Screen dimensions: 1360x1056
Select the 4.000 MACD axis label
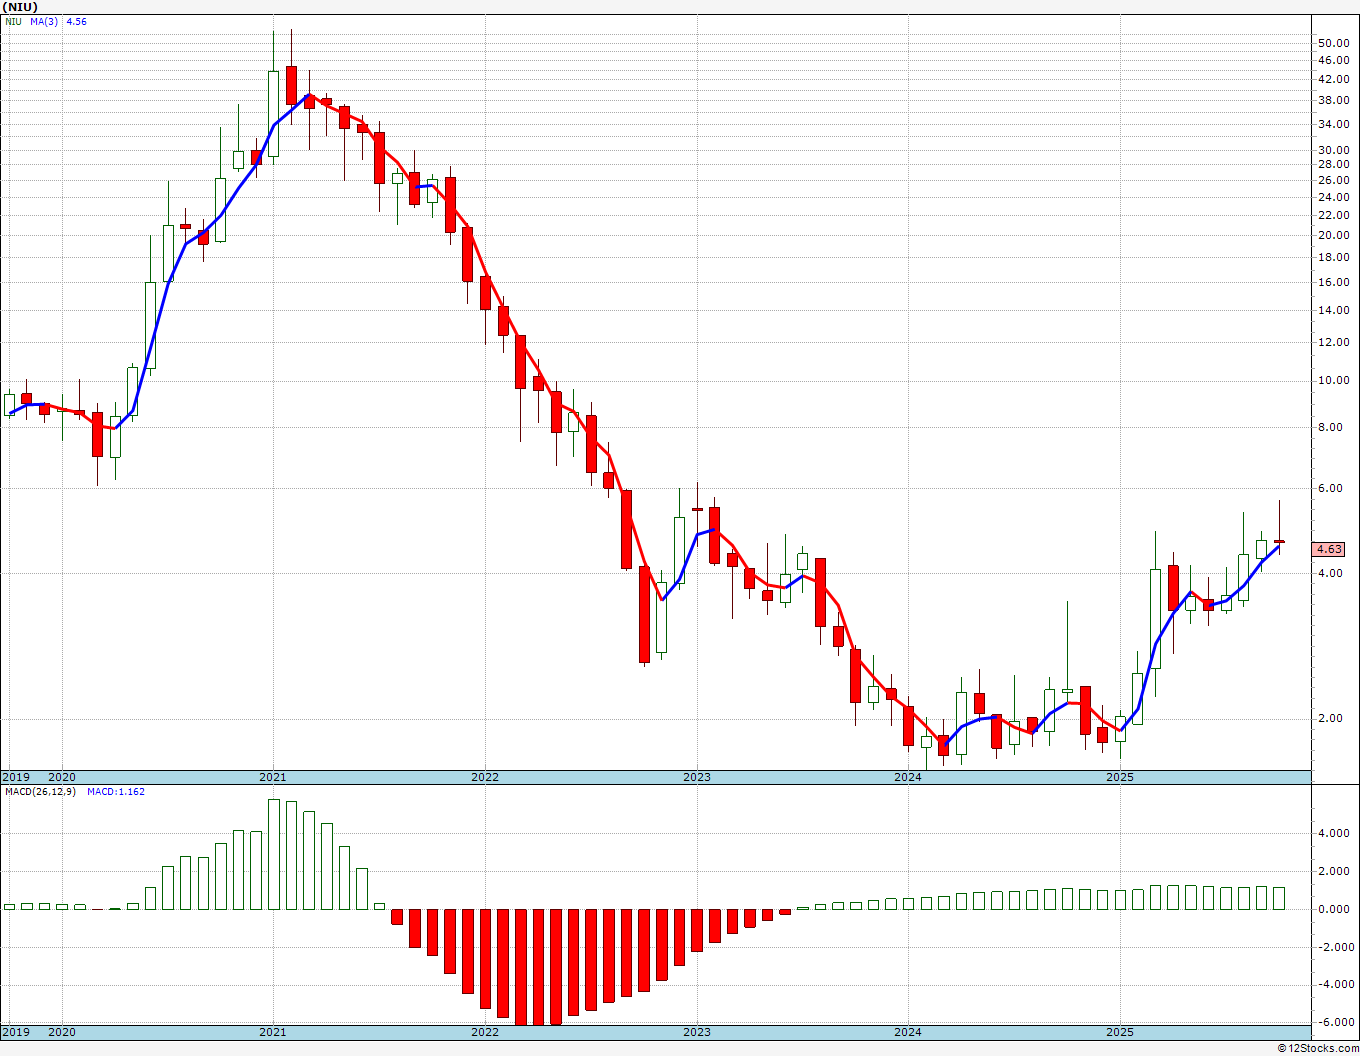(1333, 834)
